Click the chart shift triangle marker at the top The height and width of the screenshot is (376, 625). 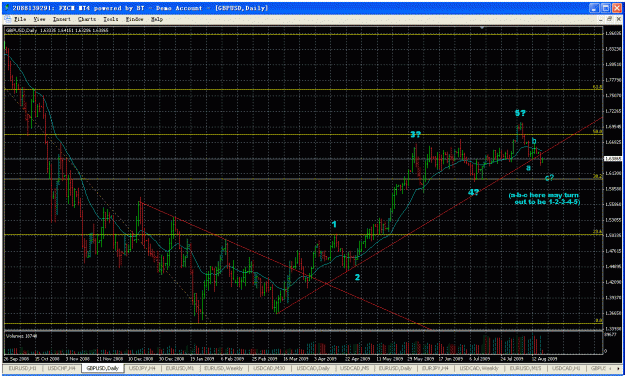pos(482,28)
